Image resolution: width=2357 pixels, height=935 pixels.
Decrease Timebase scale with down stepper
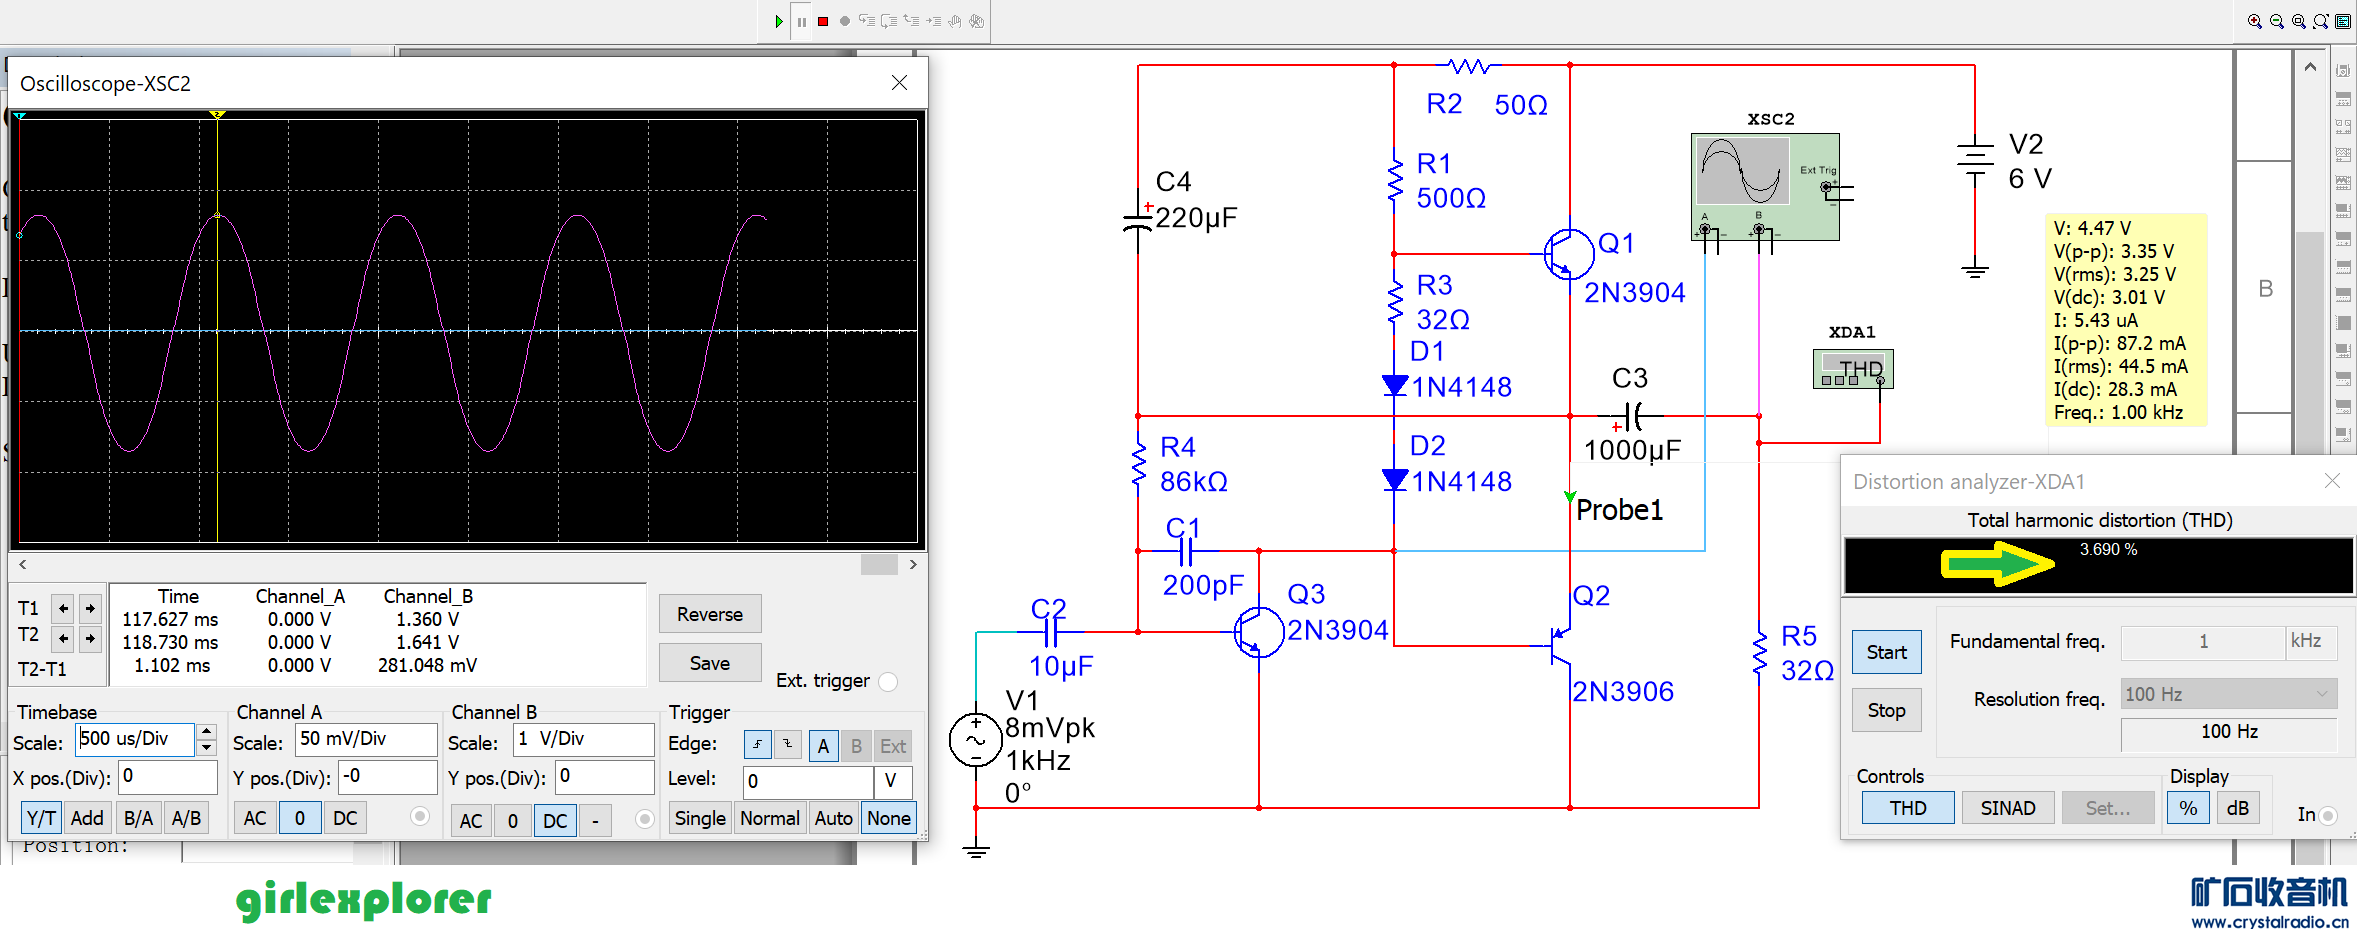207,748
